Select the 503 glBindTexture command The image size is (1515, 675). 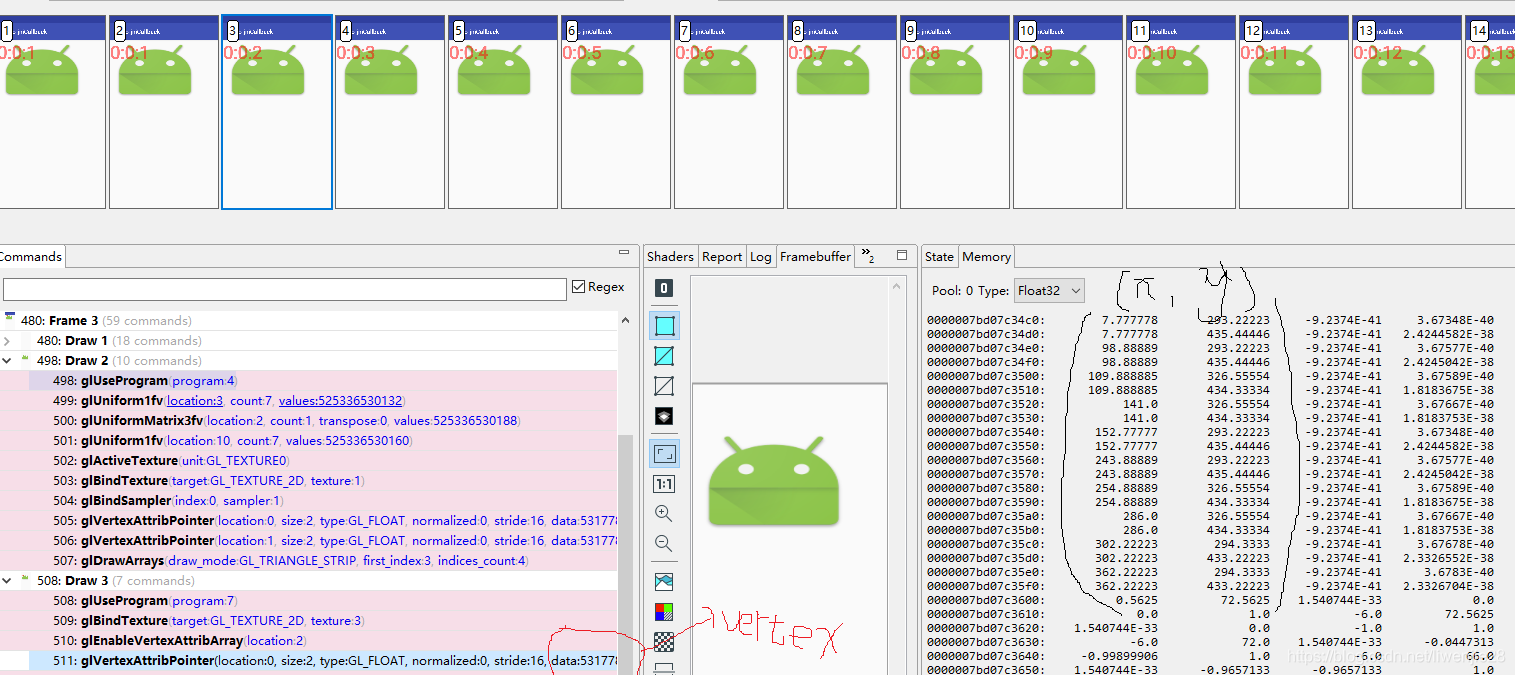(308, 481)
